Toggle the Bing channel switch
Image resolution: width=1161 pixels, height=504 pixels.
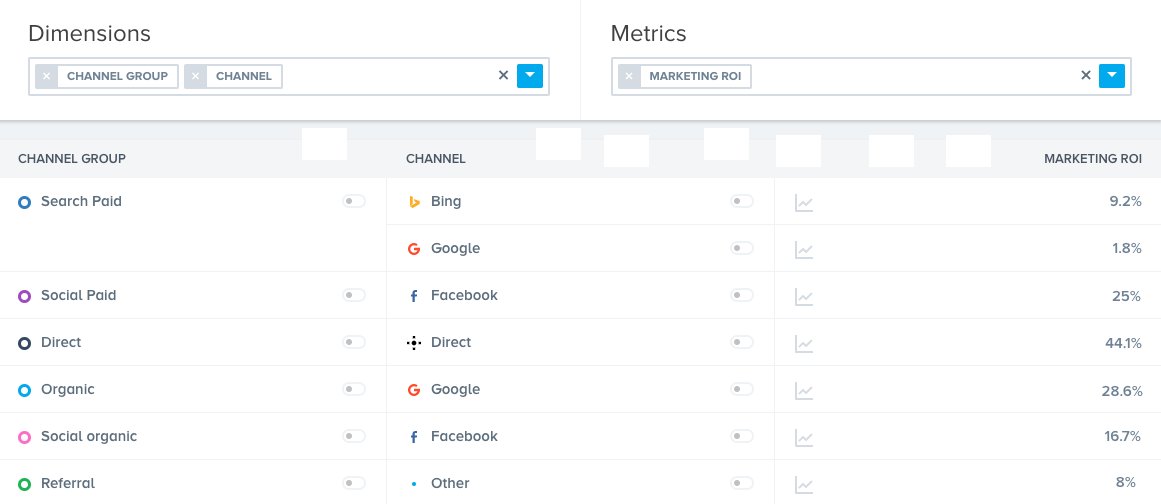[742, 201]
